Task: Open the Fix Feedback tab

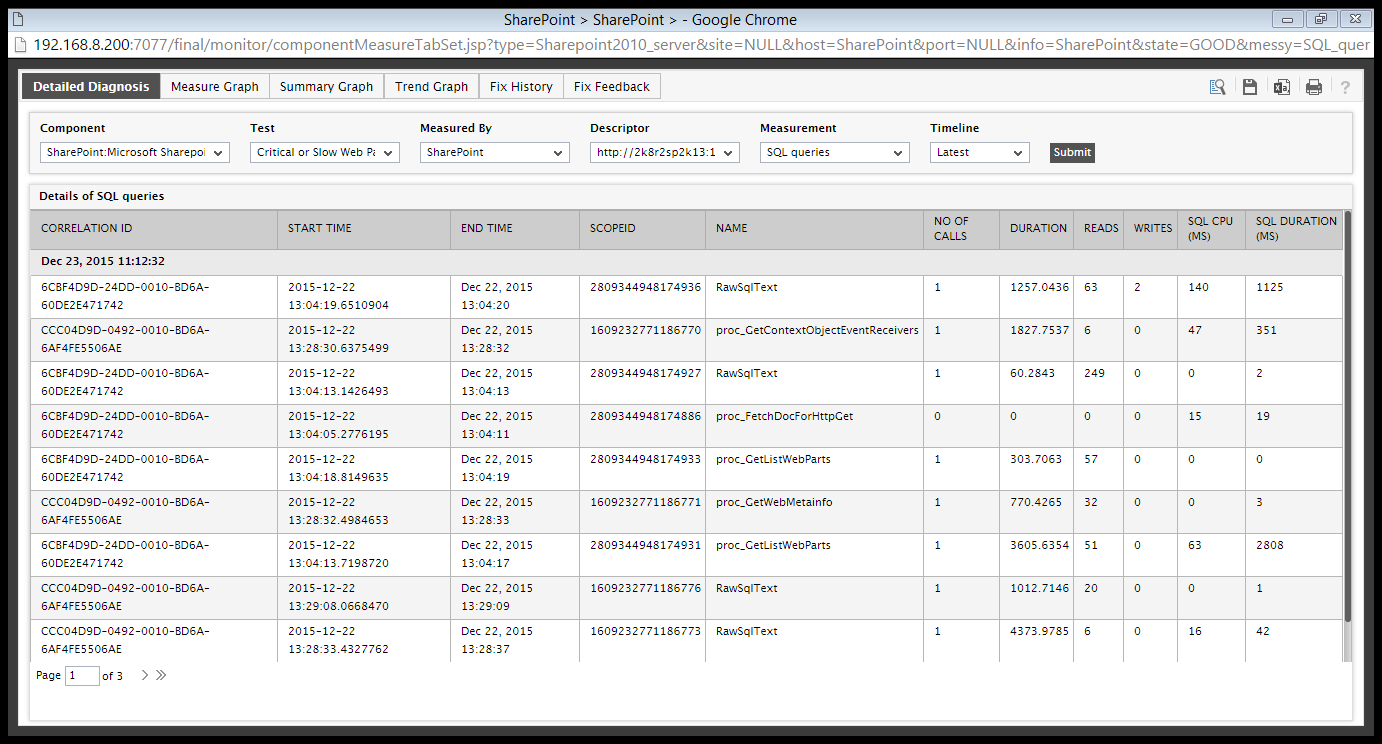Action: (x=612, y=86)
